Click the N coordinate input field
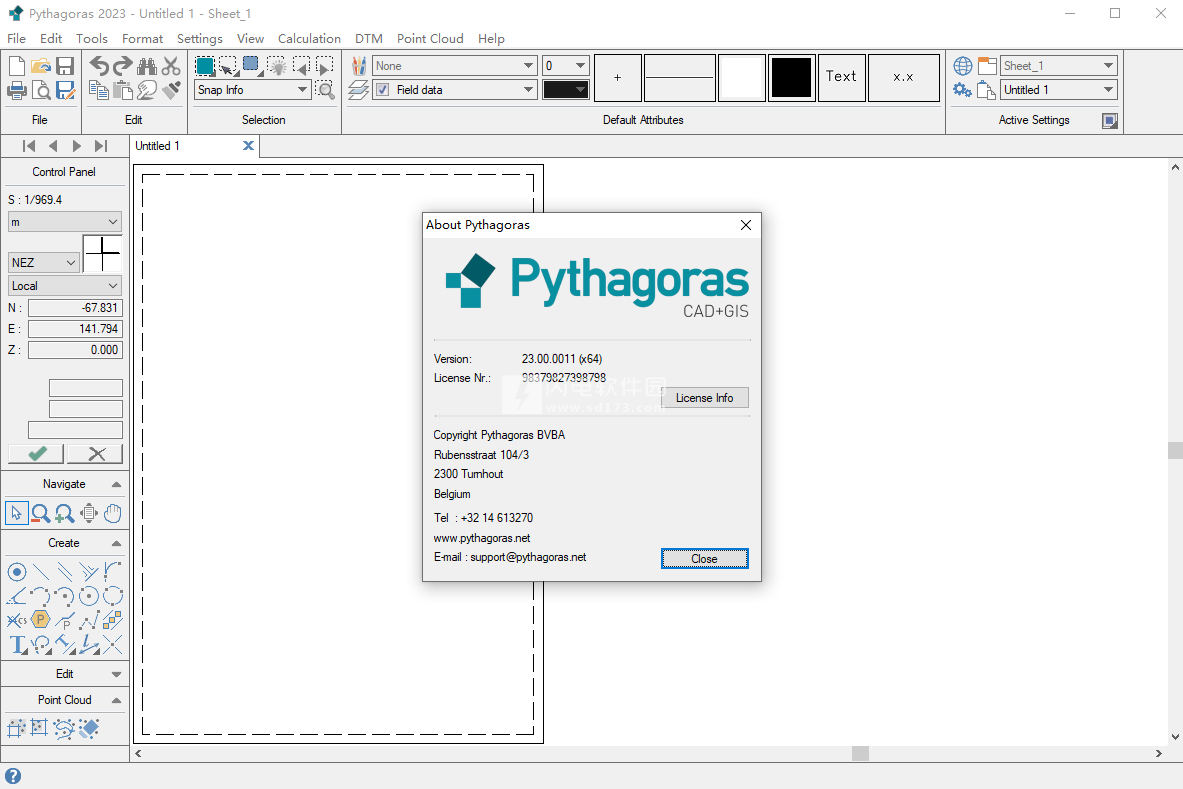 pos(75,308)
